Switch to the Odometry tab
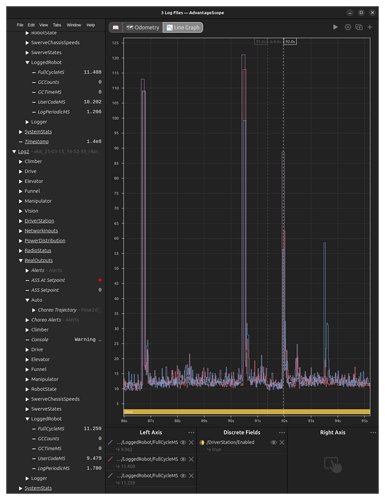The width and height of the screenshot is (385, 500). point(143,27)
